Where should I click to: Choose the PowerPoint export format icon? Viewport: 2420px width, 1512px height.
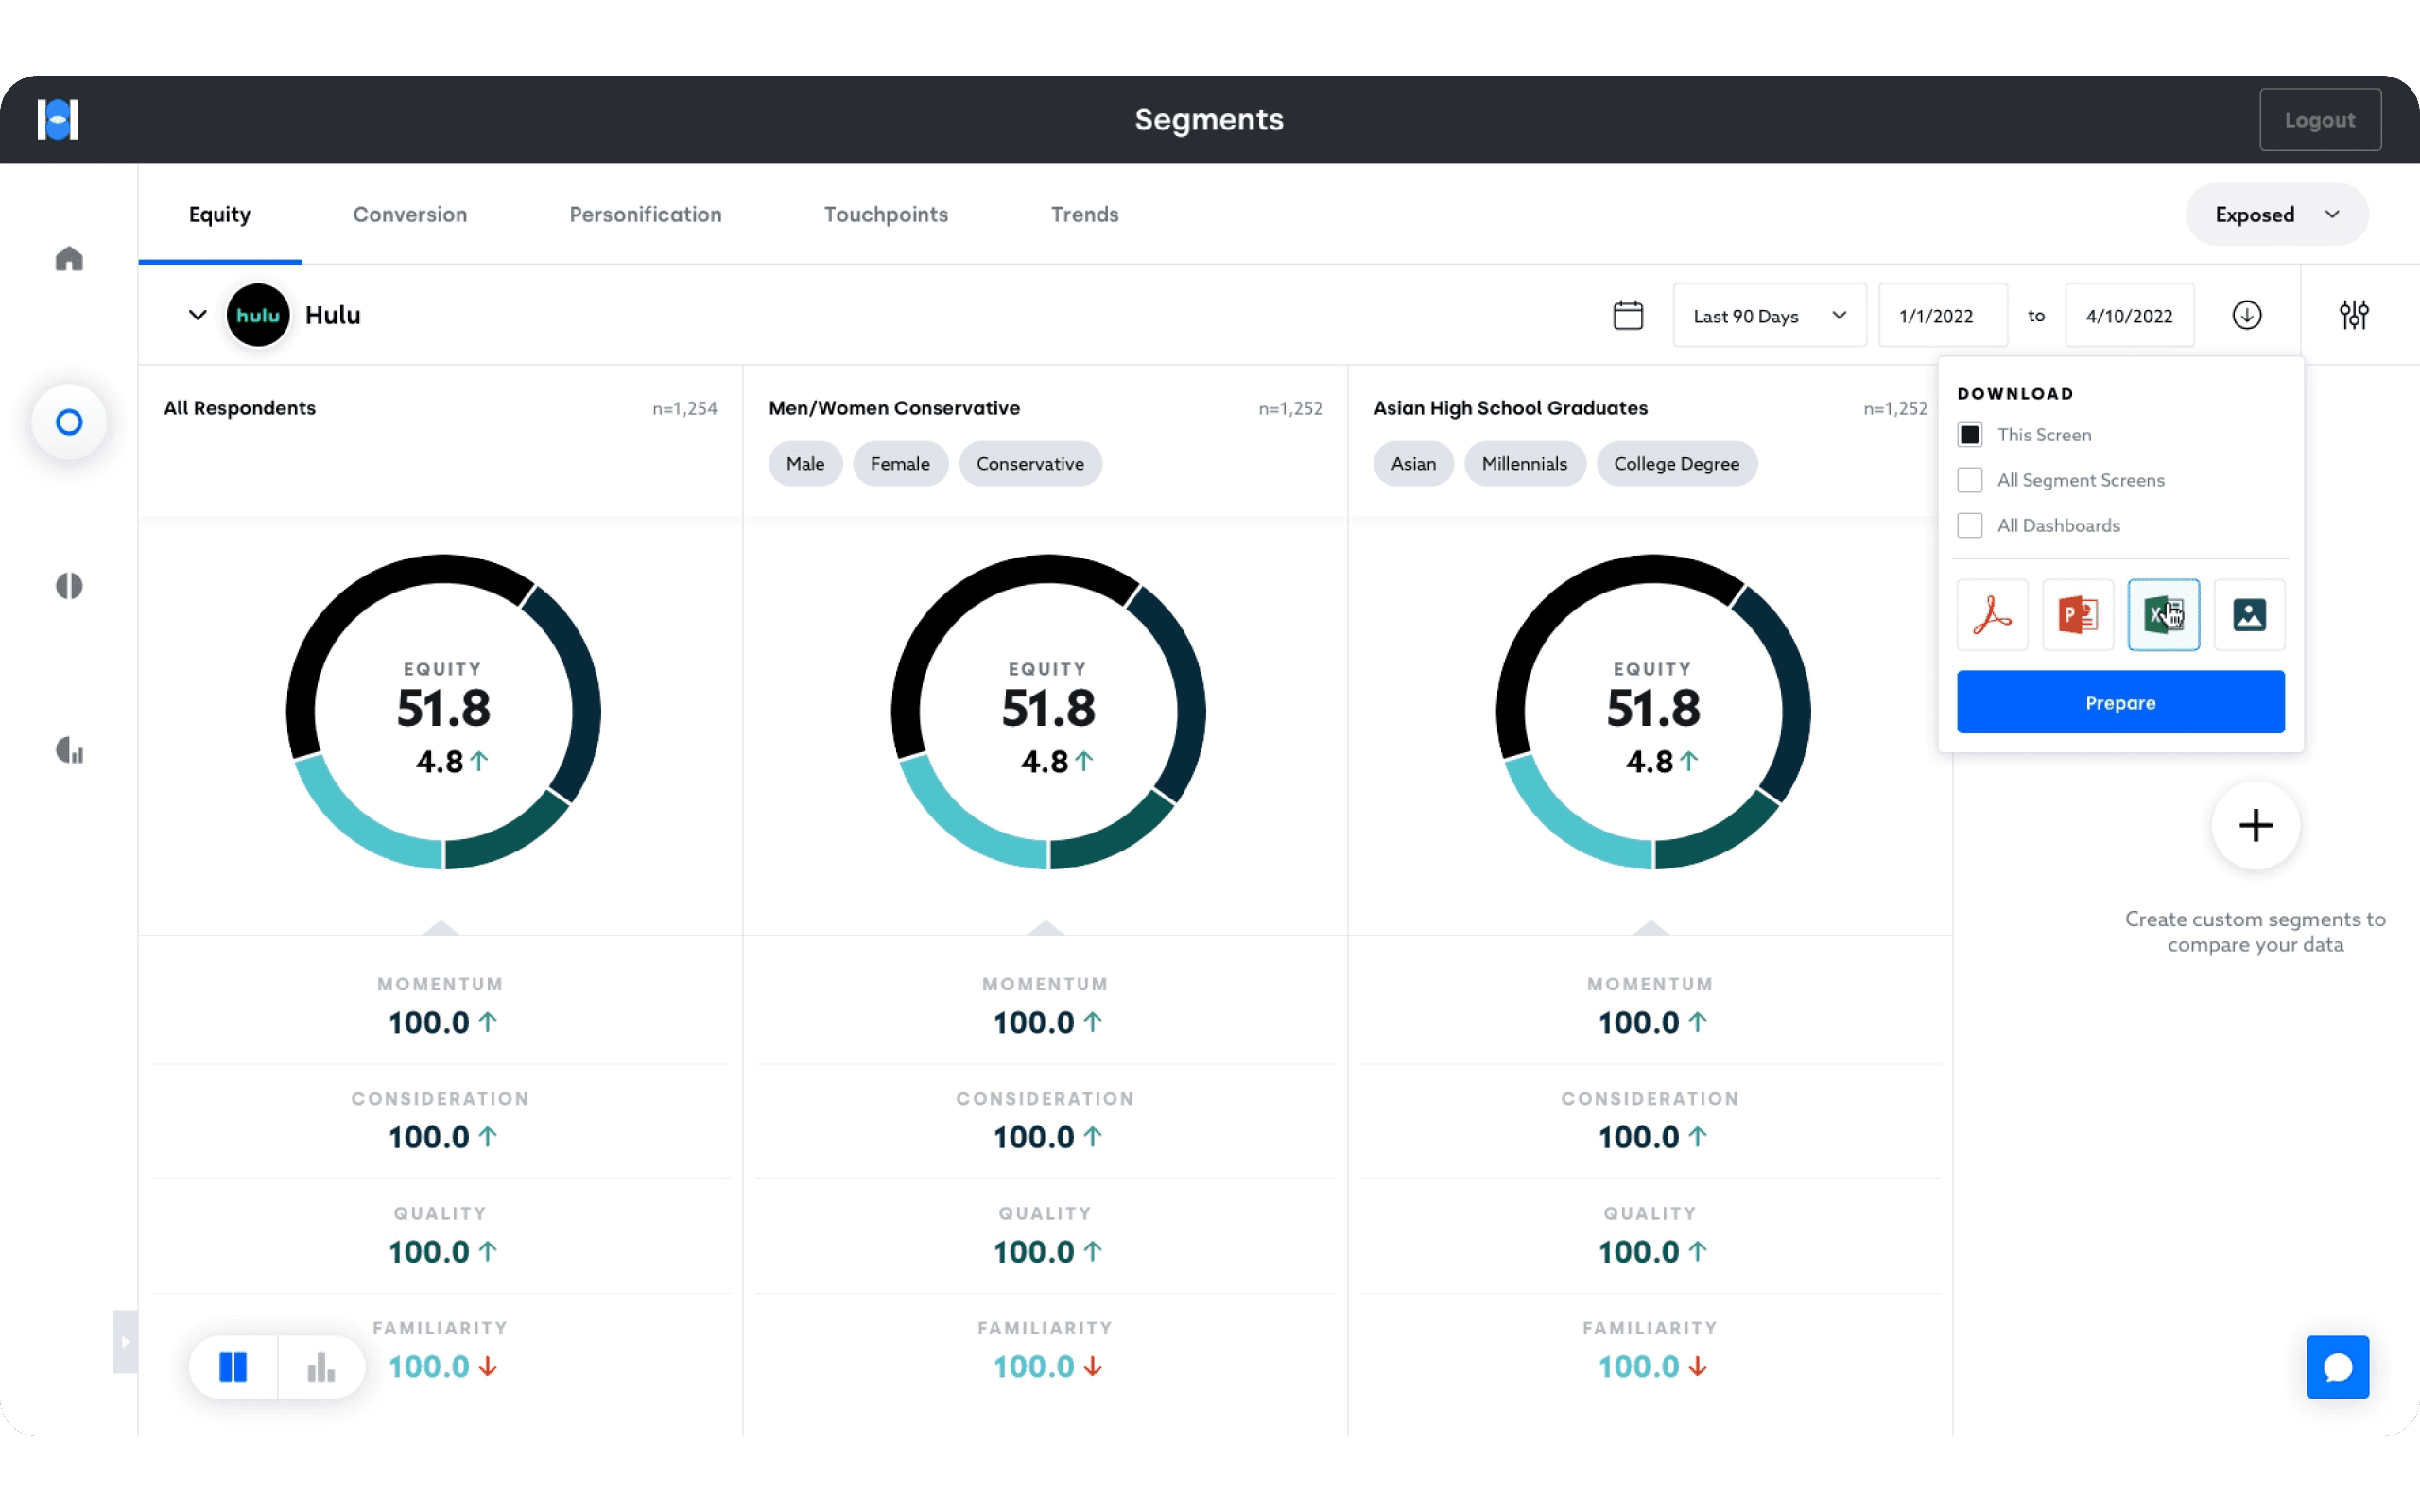coord(2077,614)
